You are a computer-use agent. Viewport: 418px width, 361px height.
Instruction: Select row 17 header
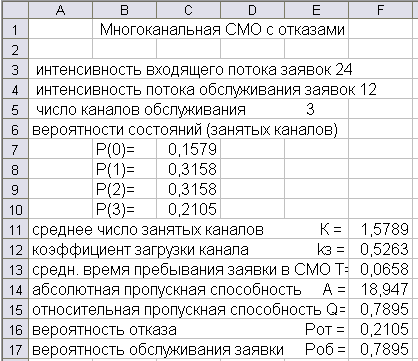tap(15, 350)
